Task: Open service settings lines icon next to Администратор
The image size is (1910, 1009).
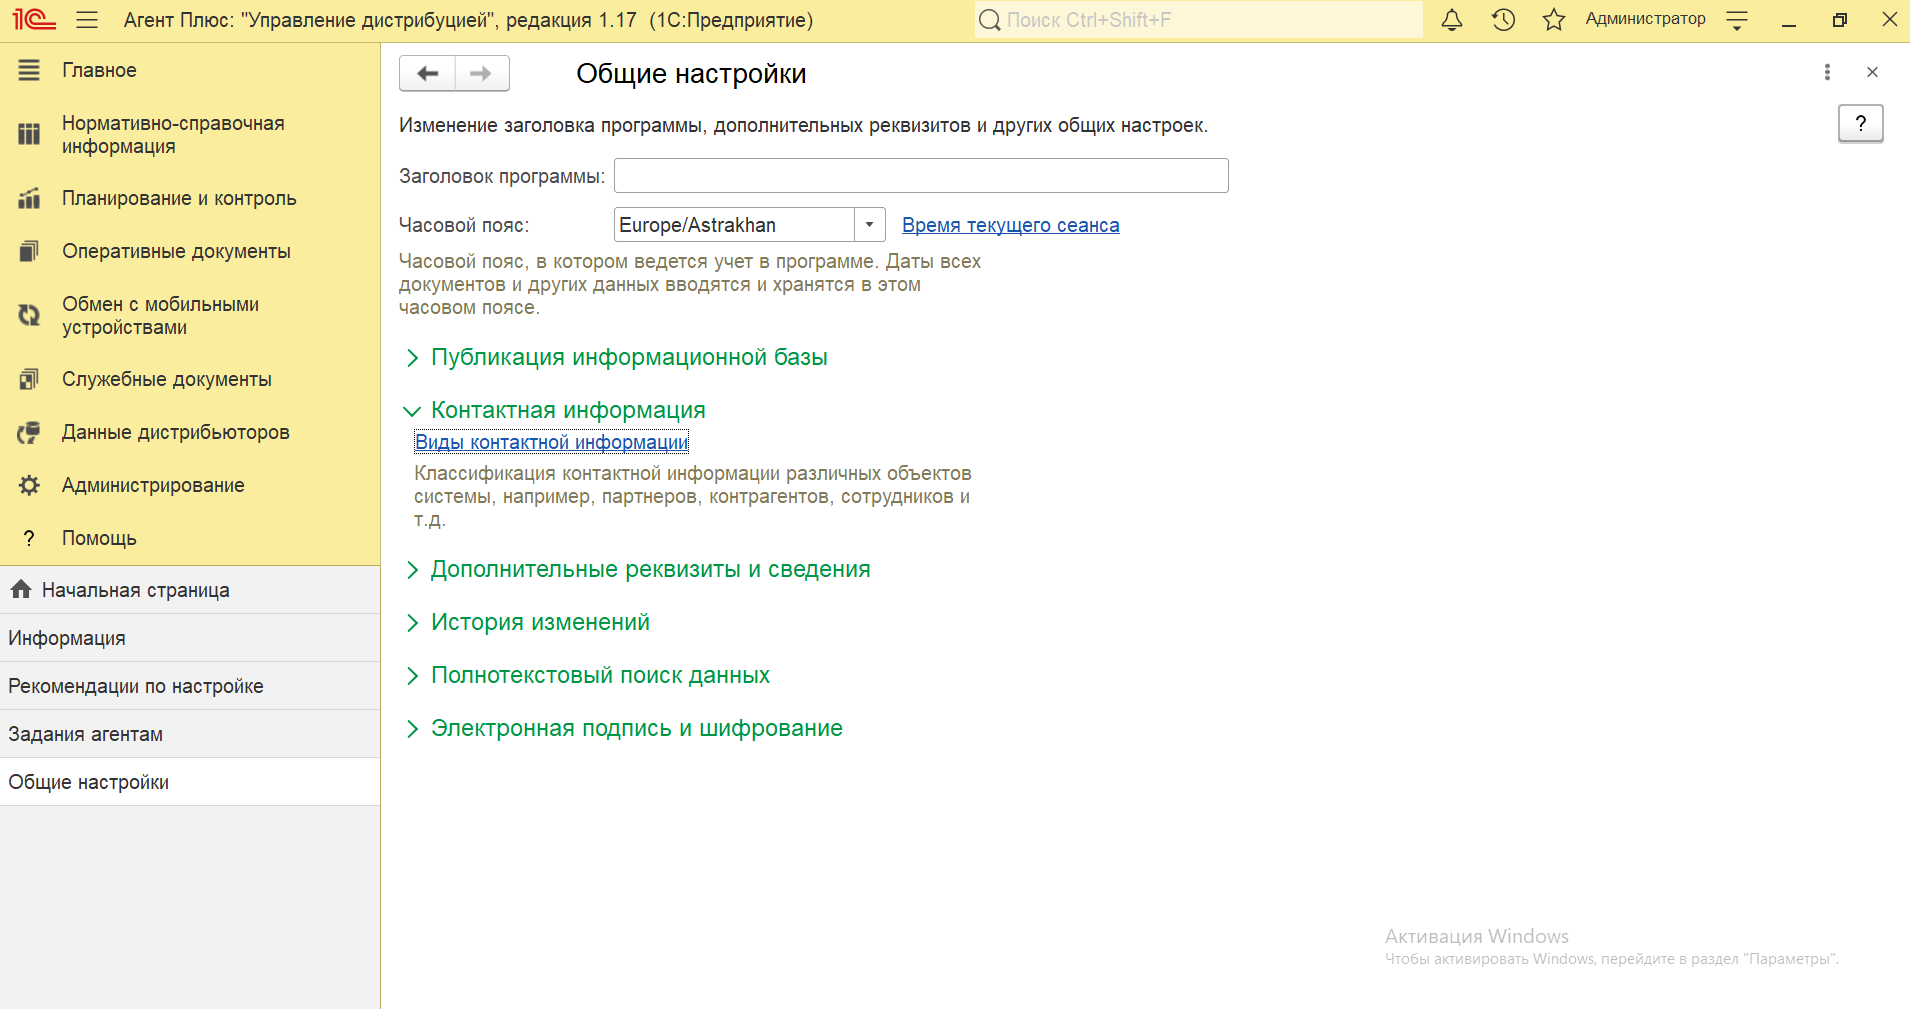Action: (1737, 19)
